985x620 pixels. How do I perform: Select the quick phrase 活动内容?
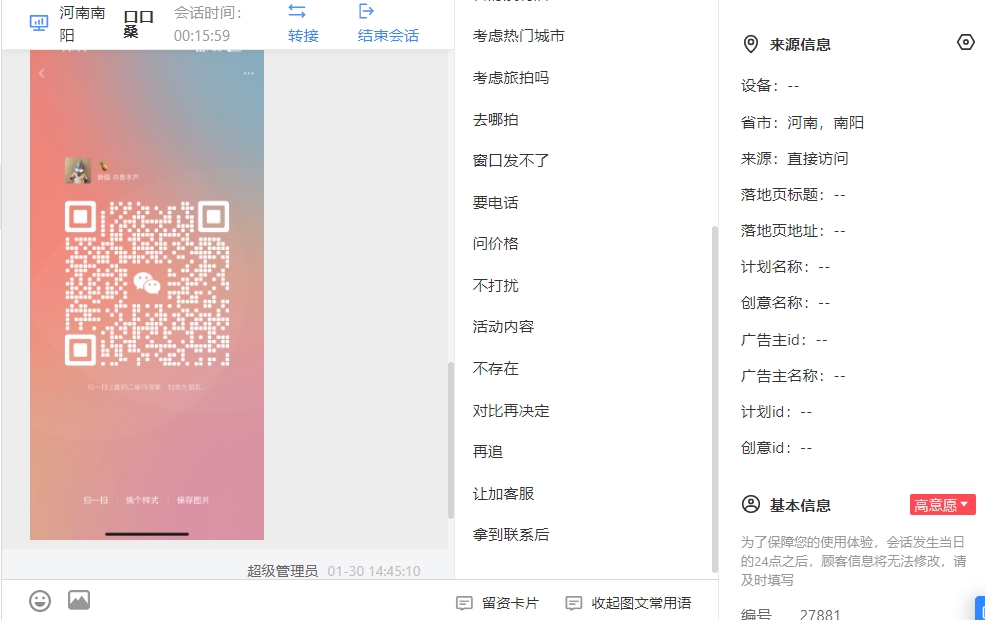[503, 327]
